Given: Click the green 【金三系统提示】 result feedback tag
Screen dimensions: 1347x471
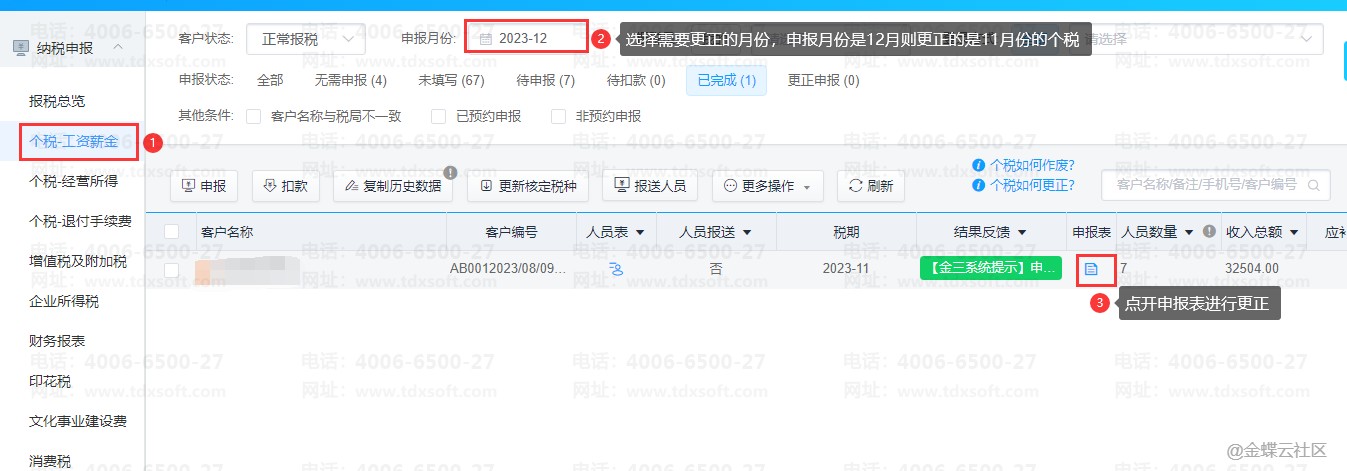Looking at the screenshot, I should pos(990,269).
